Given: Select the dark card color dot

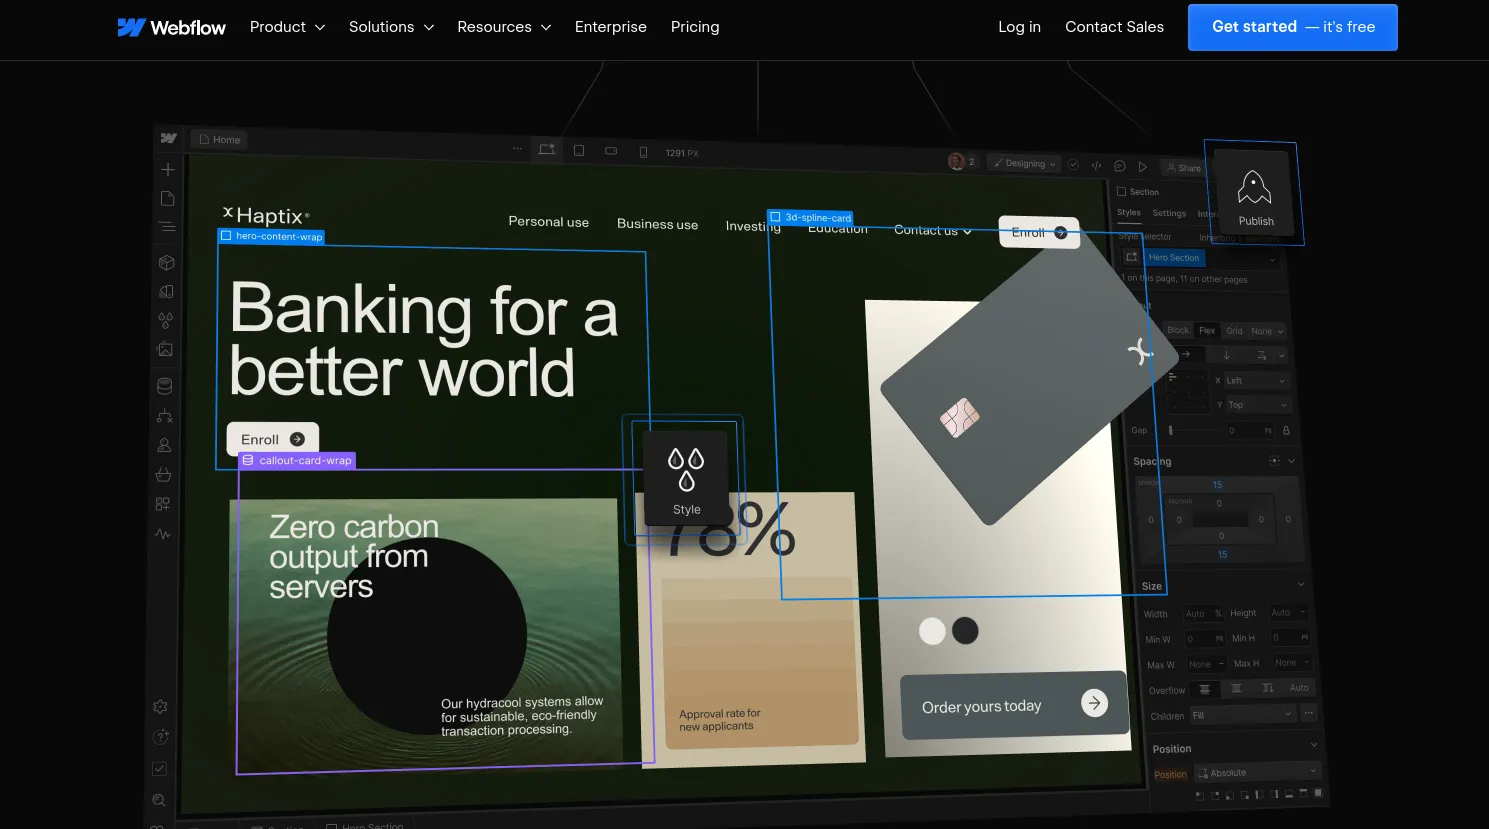Looking at the screenshot, I should pos(965,631).
